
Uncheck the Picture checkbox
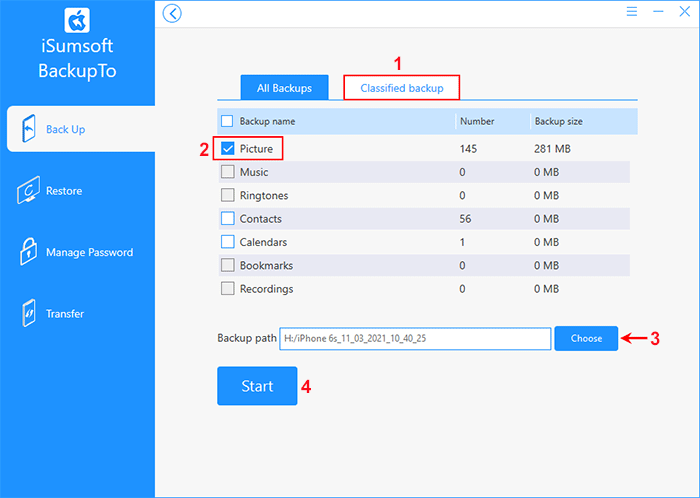point(228,149)
